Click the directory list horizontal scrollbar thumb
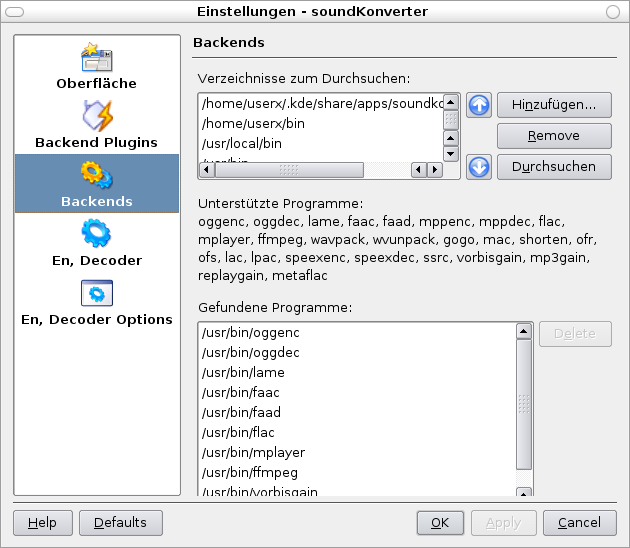Viewport: 630px width, 548px height. tap(289, 170)
